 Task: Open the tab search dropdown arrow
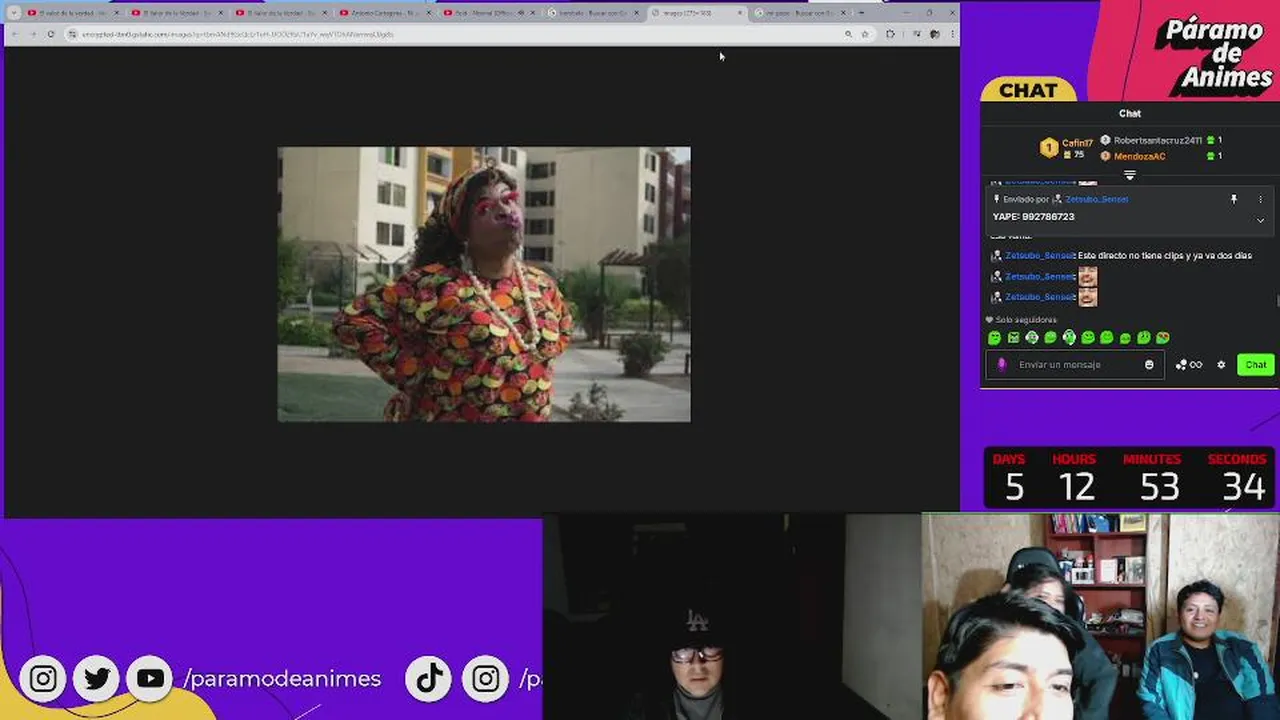click(x=13, y=13)
